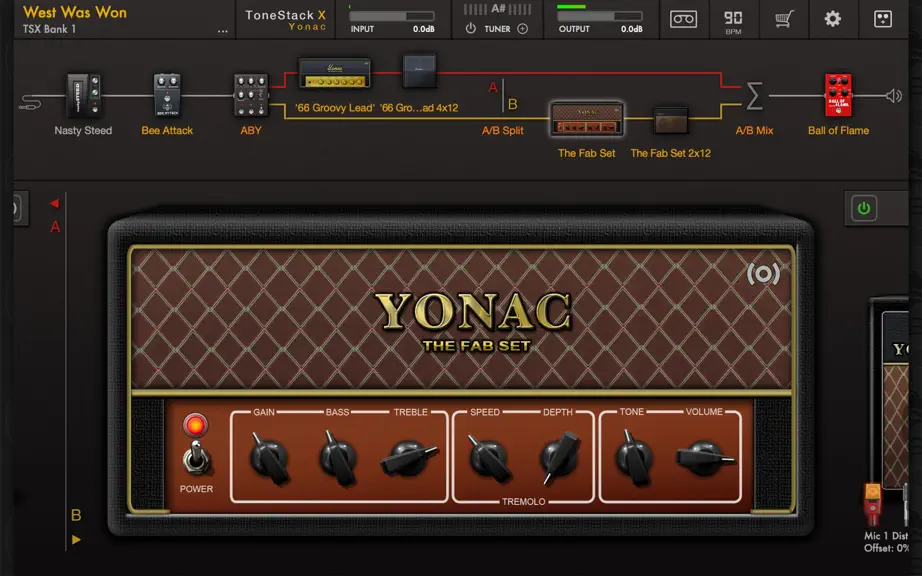
Task: Click the output 0.0dB value
Action: tap(632, 29)
